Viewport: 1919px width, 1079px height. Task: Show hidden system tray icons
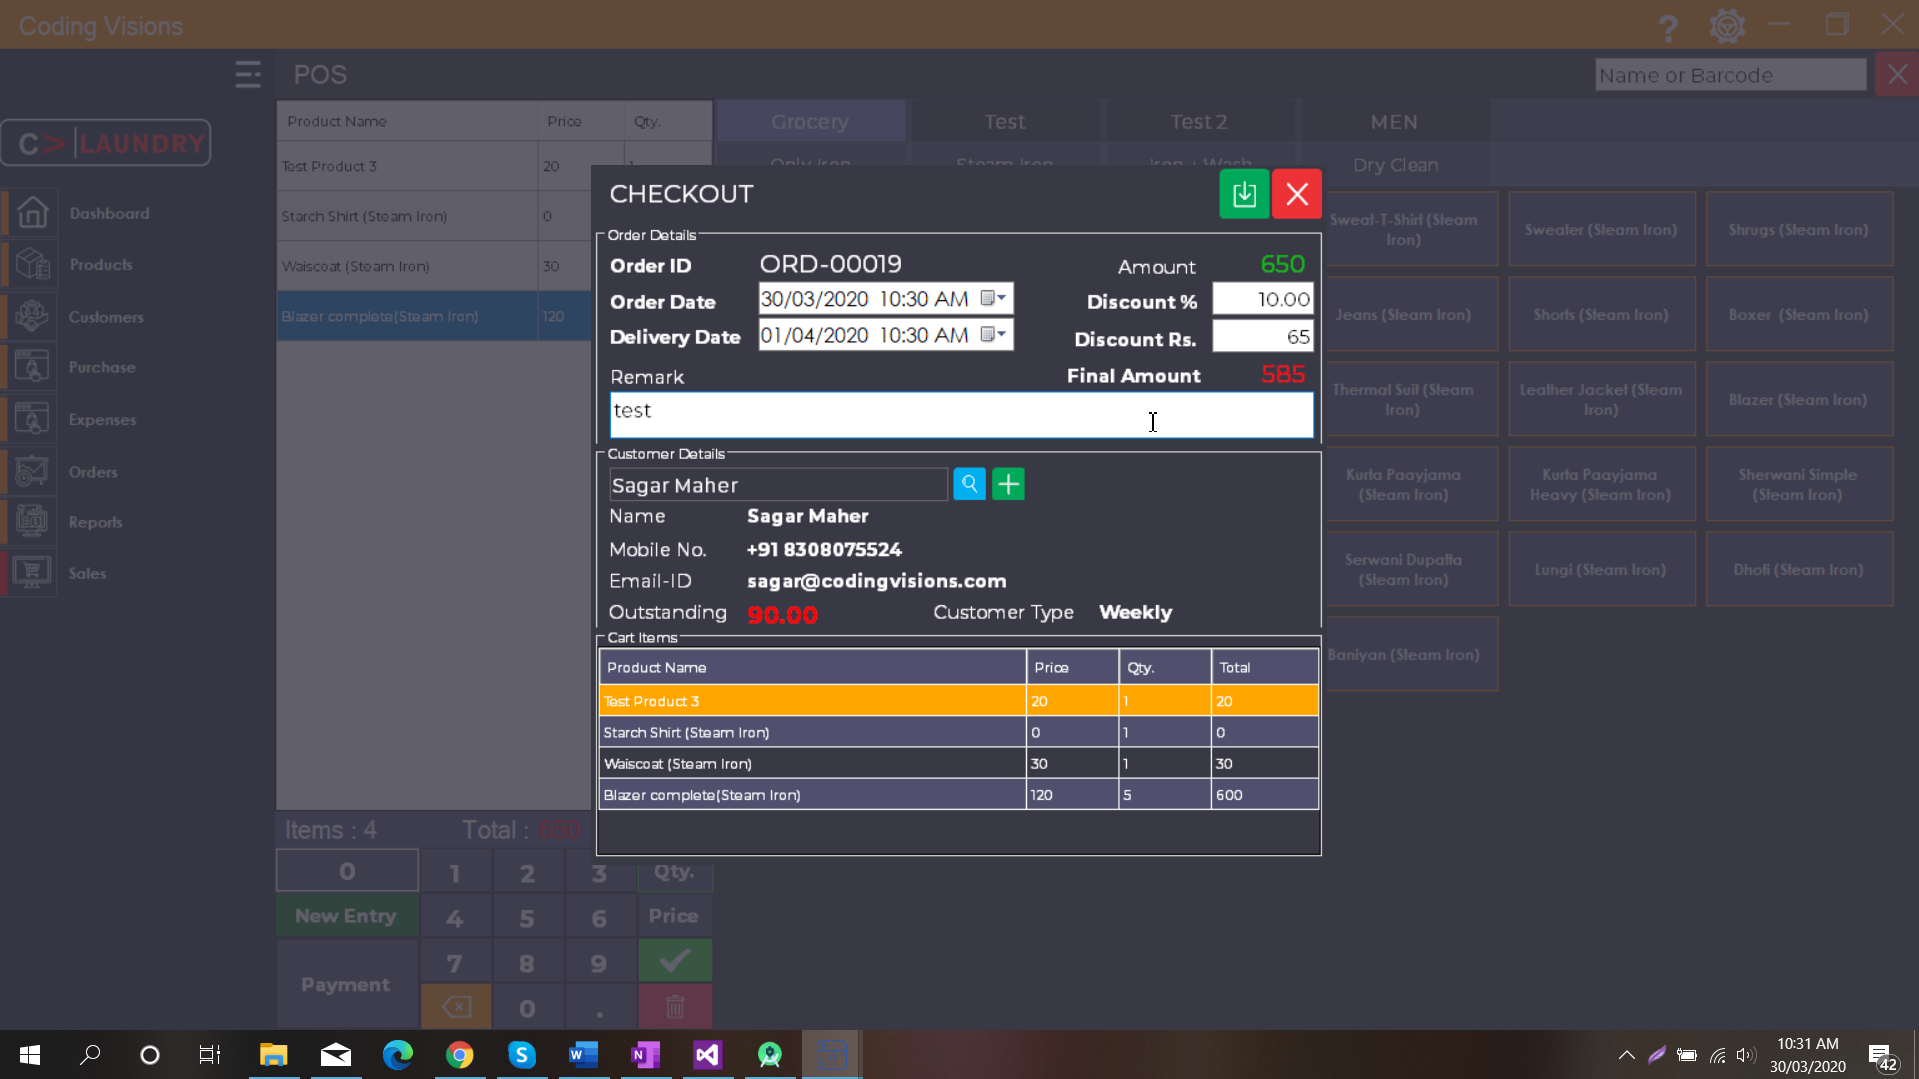1627,1055
